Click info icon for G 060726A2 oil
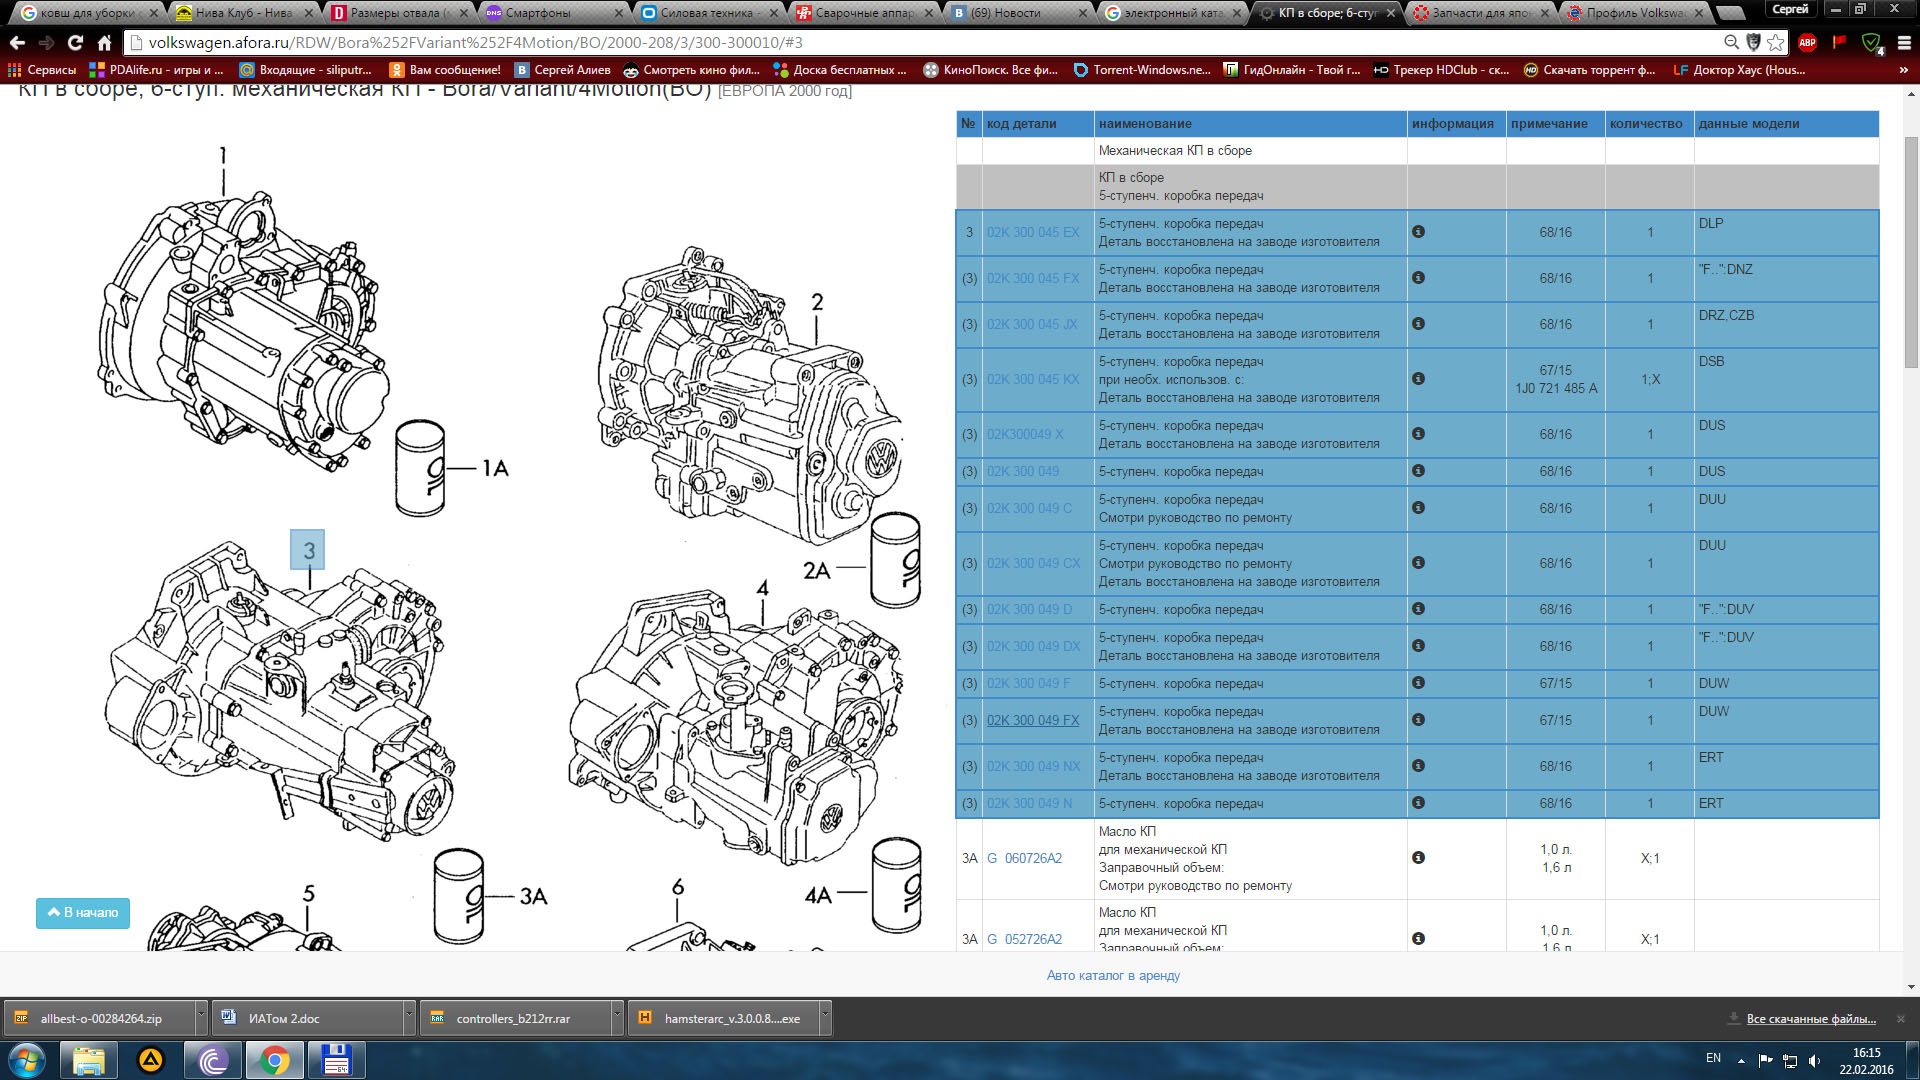1920x1080 pixels. 1418,858
